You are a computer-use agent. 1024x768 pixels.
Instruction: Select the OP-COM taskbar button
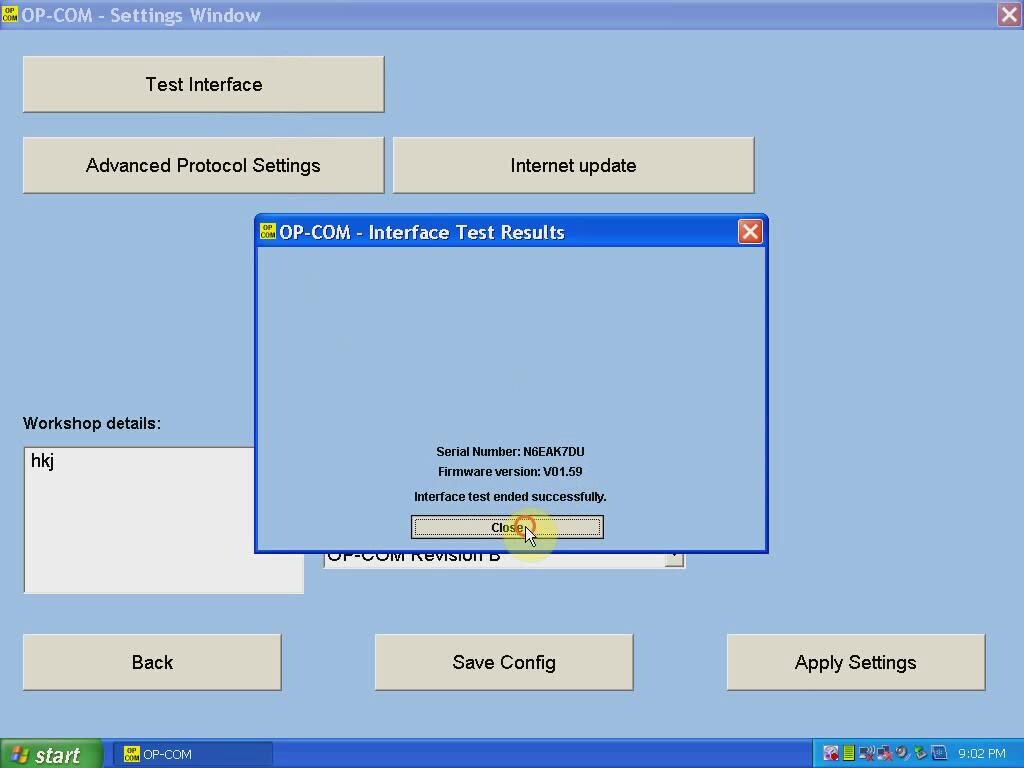(x=192, y=754)
